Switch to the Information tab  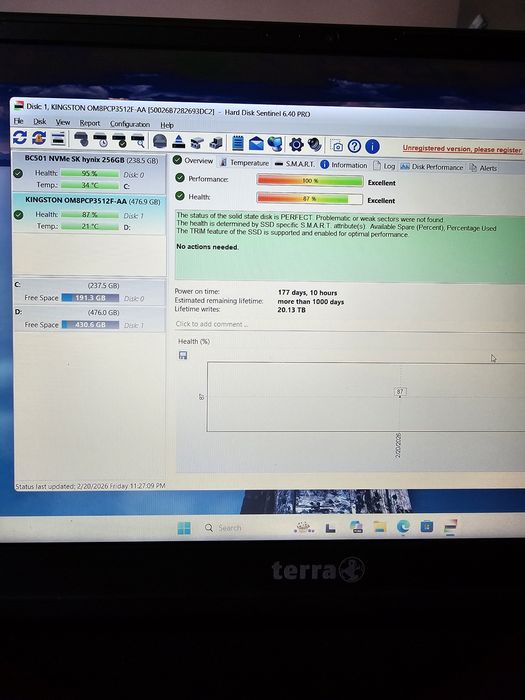[x=344, y=165]
